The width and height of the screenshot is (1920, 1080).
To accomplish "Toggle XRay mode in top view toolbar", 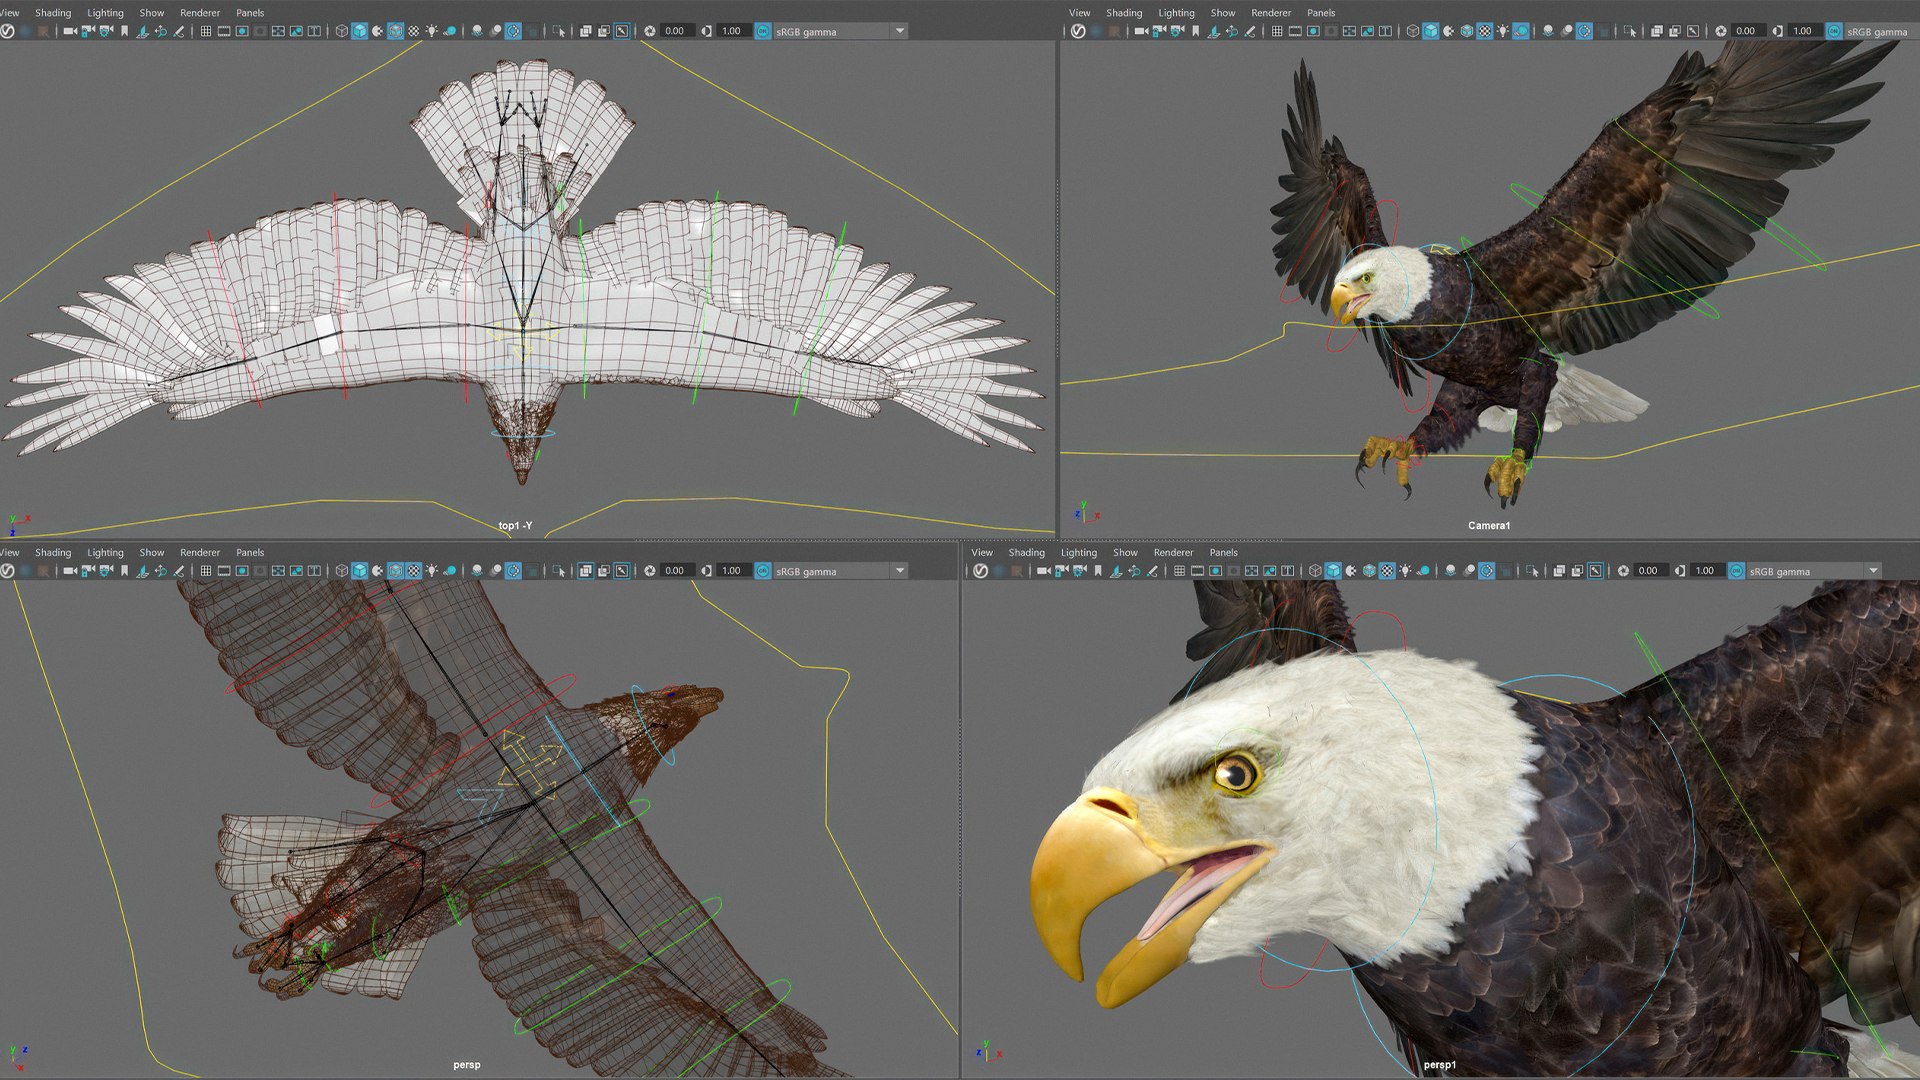I will [x=585, y=31].
